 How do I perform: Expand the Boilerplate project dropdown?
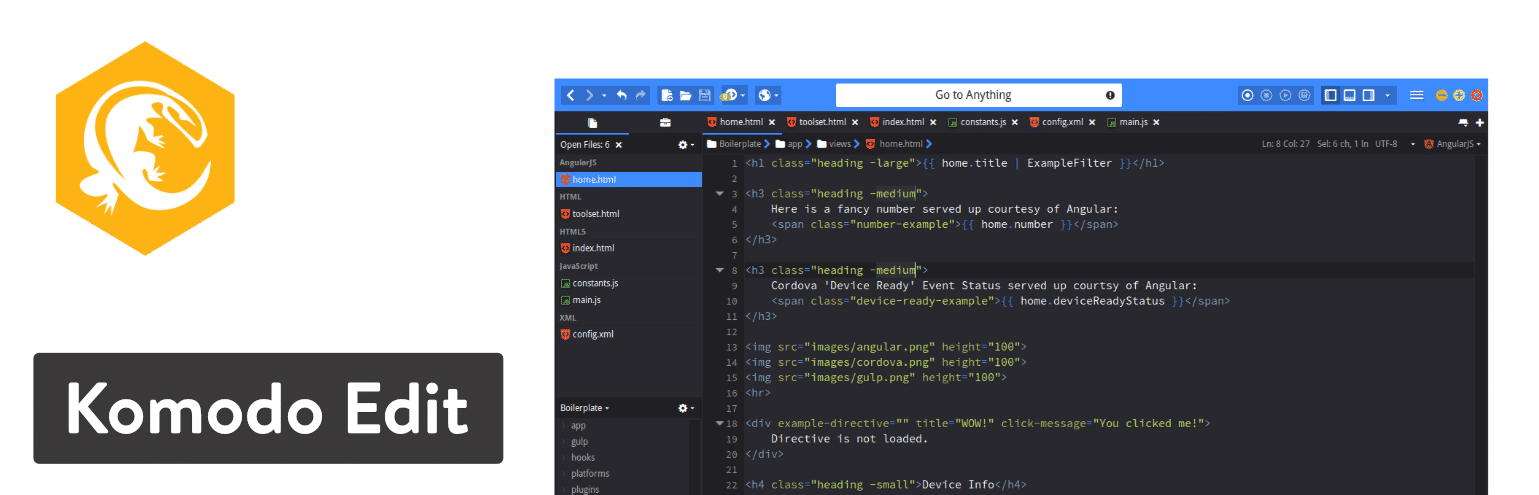pyautogui.click(x=585, y=408)
